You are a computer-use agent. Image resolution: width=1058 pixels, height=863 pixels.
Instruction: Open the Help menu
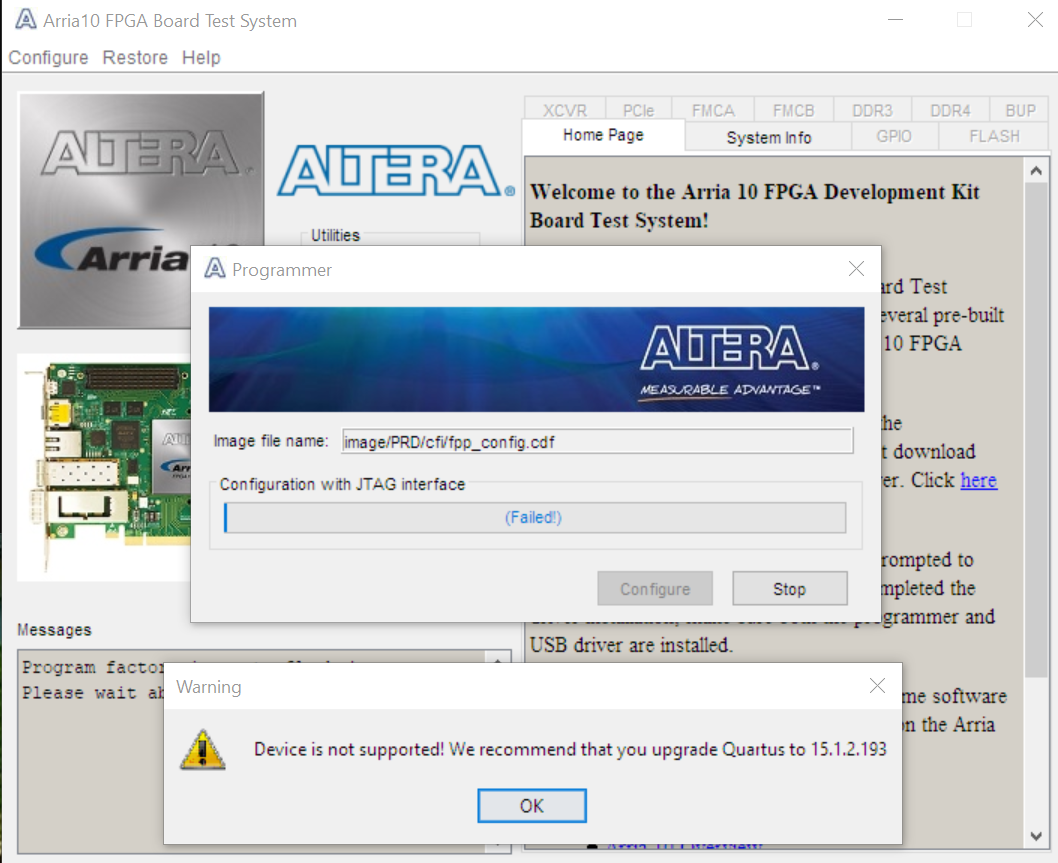(201, 57)
